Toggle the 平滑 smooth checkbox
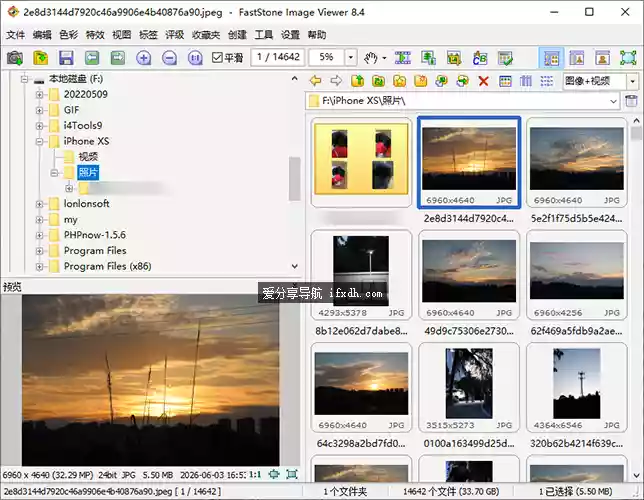This screenshot has width=644, height=500. coord(217,57)
